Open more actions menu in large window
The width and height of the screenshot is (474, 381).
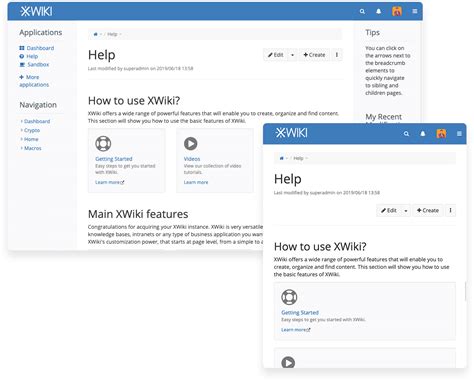337,55
